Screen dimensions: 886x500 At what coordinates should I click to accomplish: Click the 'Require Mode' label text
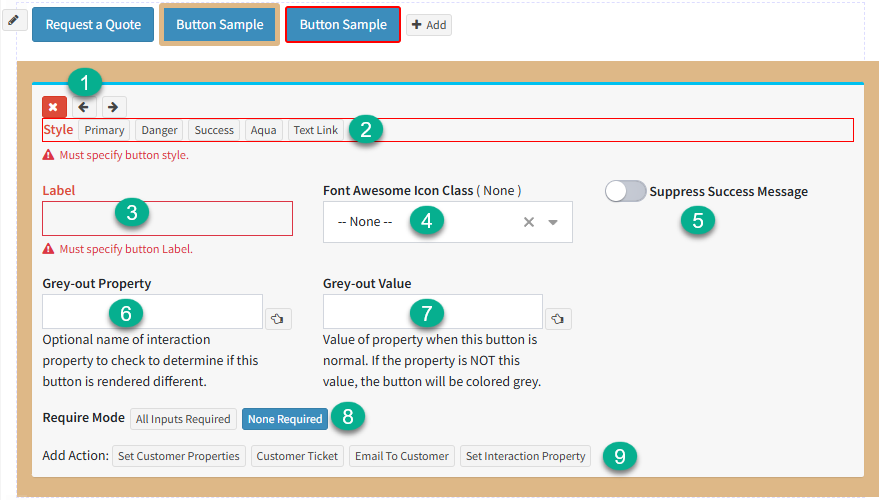[84, 418]
